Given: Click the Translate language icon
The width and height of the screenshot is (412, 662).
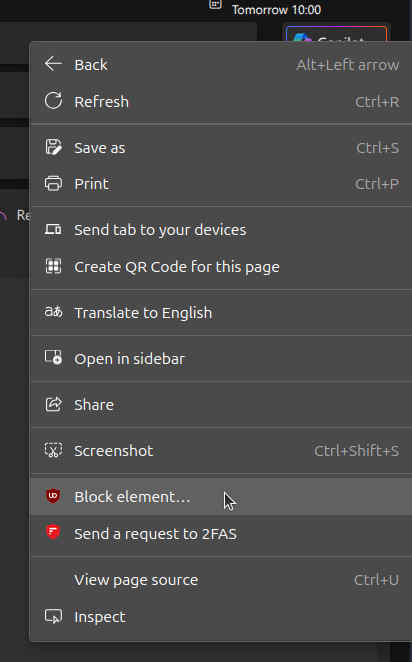Looking at the screenshot, I should pos(53,312).
